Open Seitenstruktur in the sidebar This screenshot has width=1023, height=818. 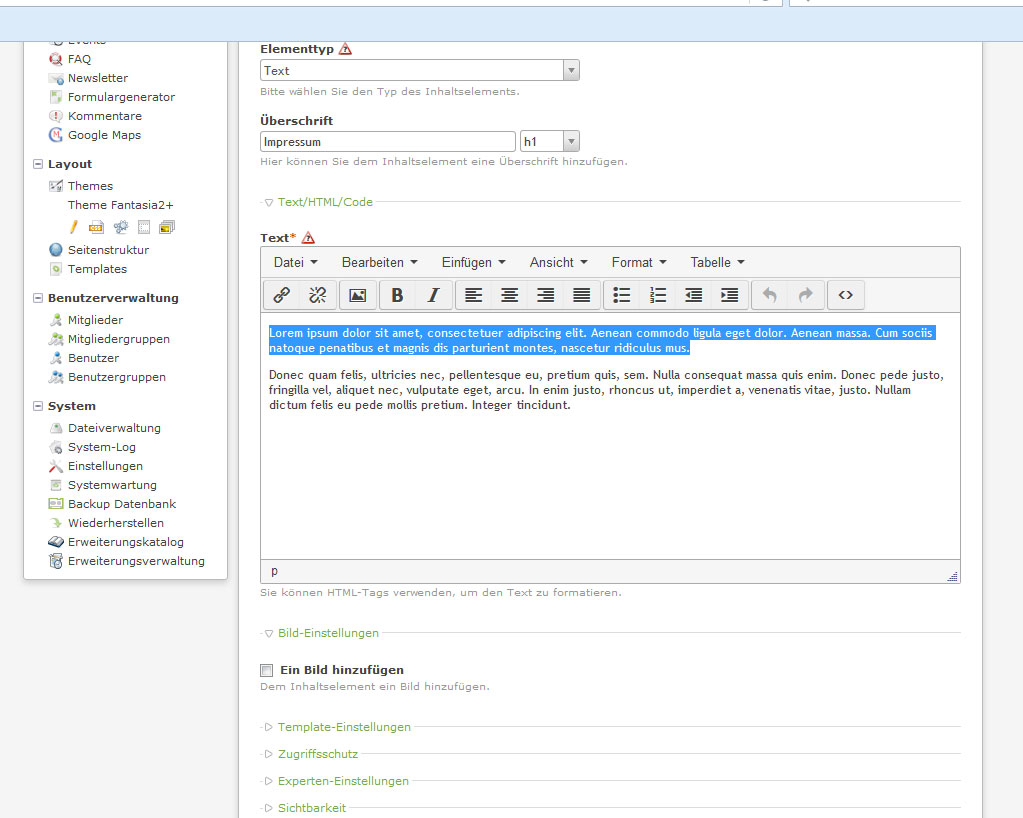tap(108, 250)
